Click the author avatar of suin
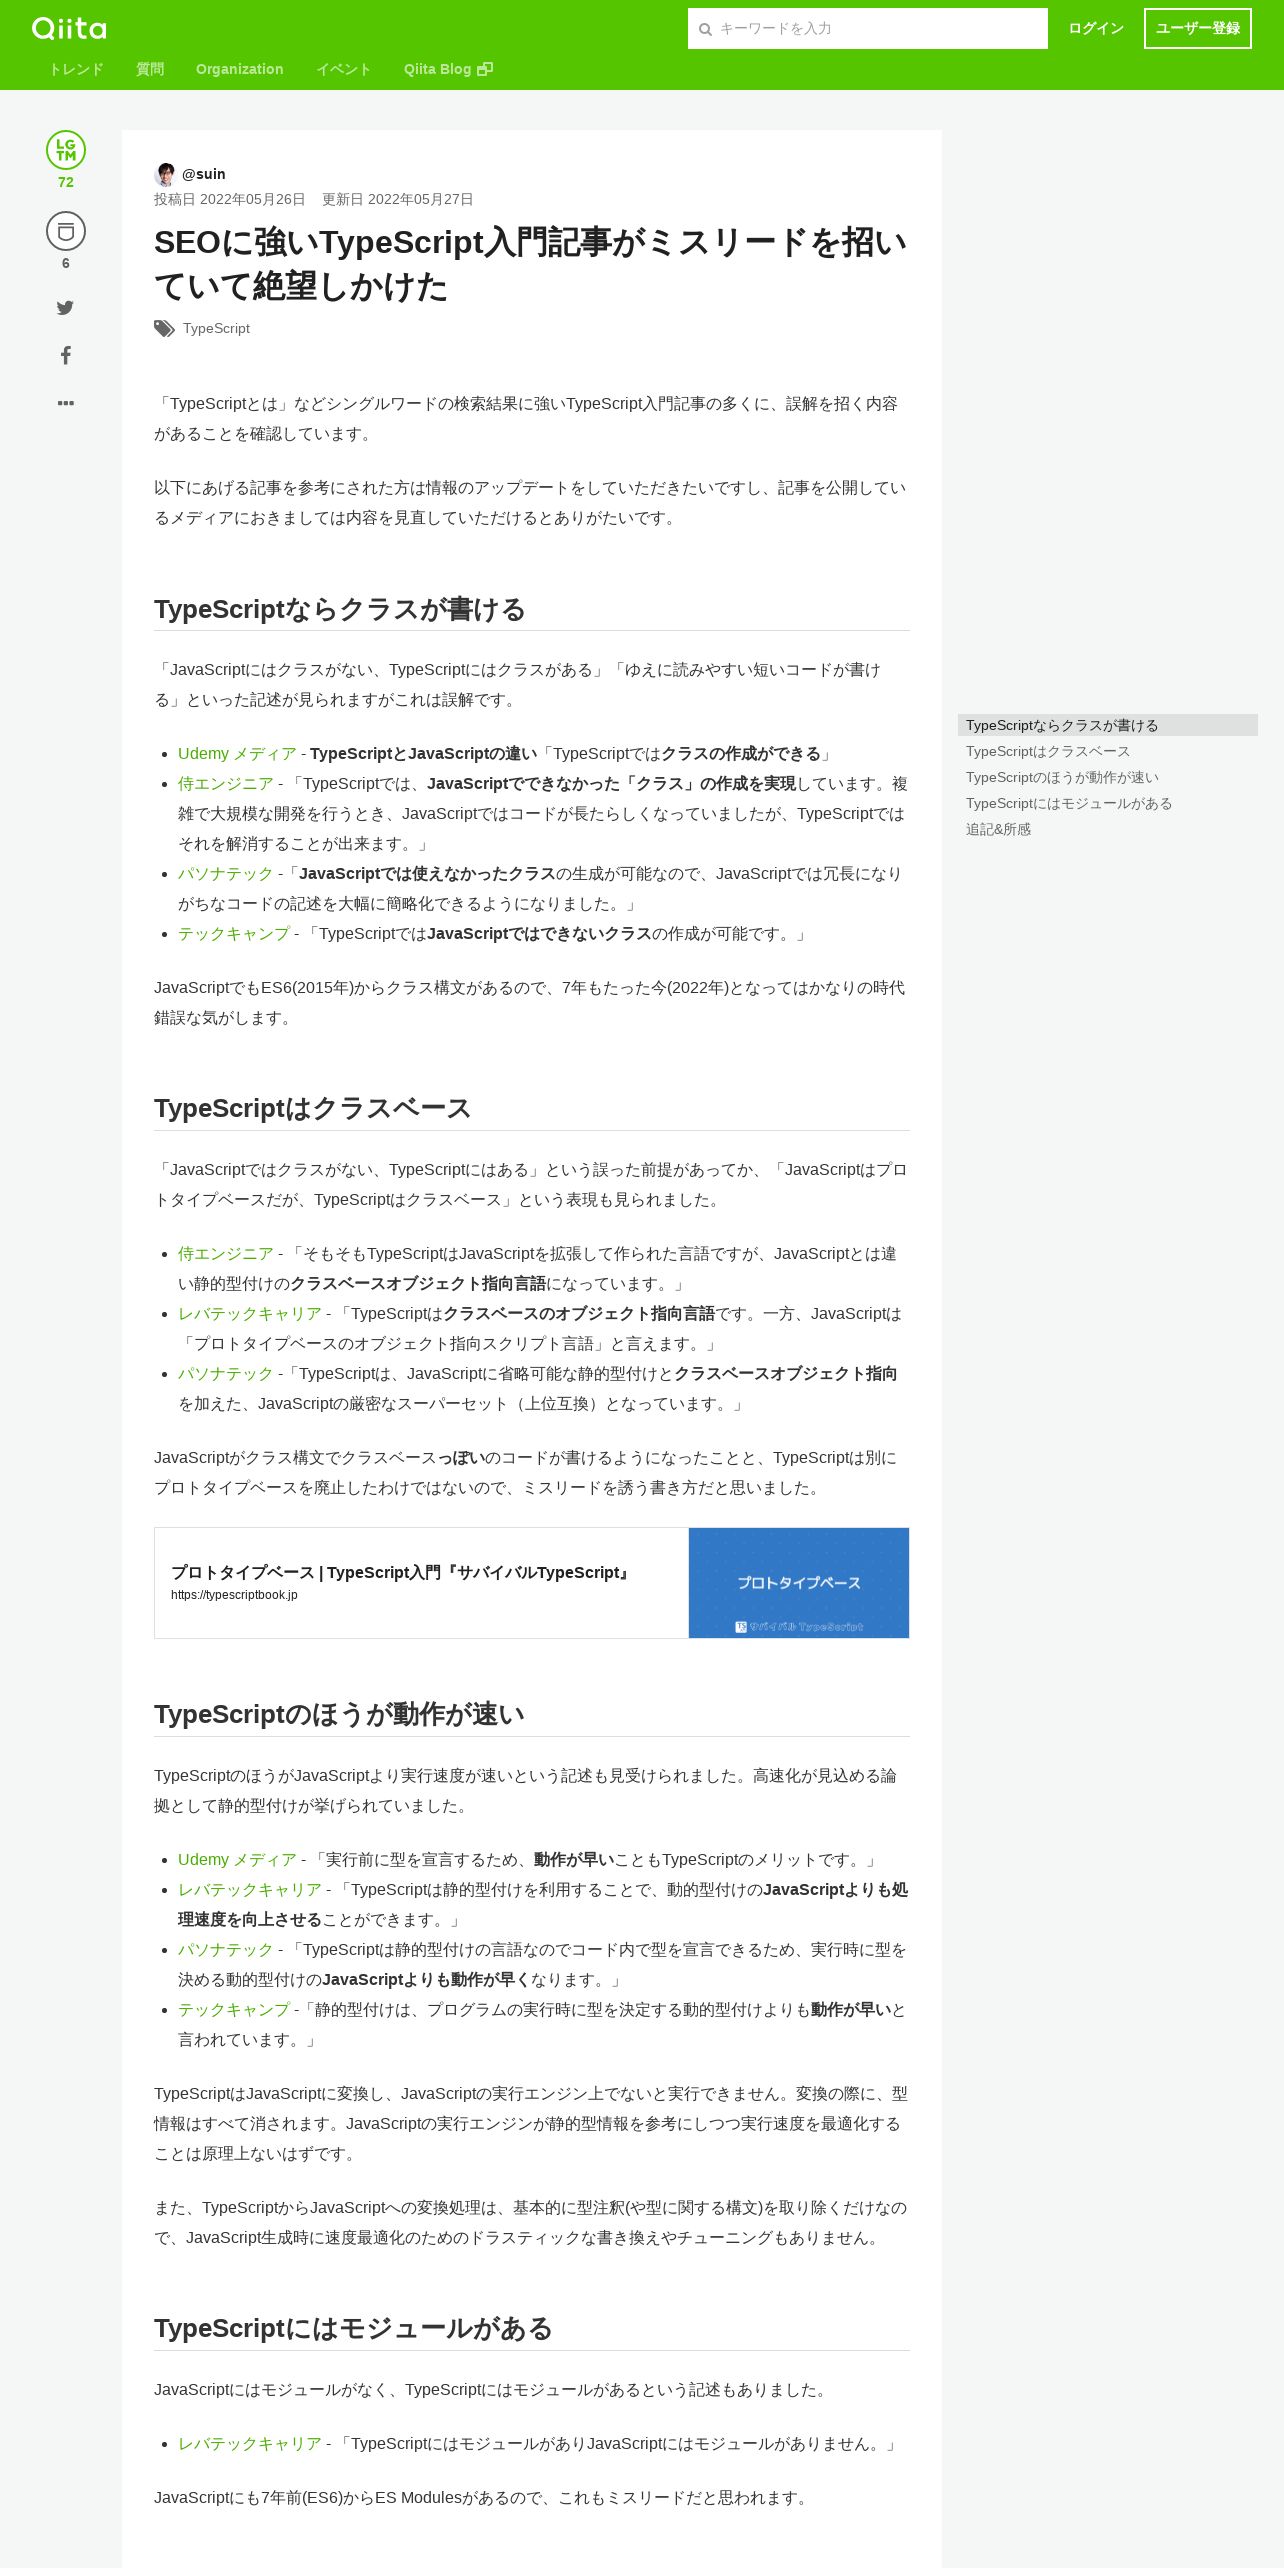The width and height of the screenshot is (1284, 2568). coord(165,174)
